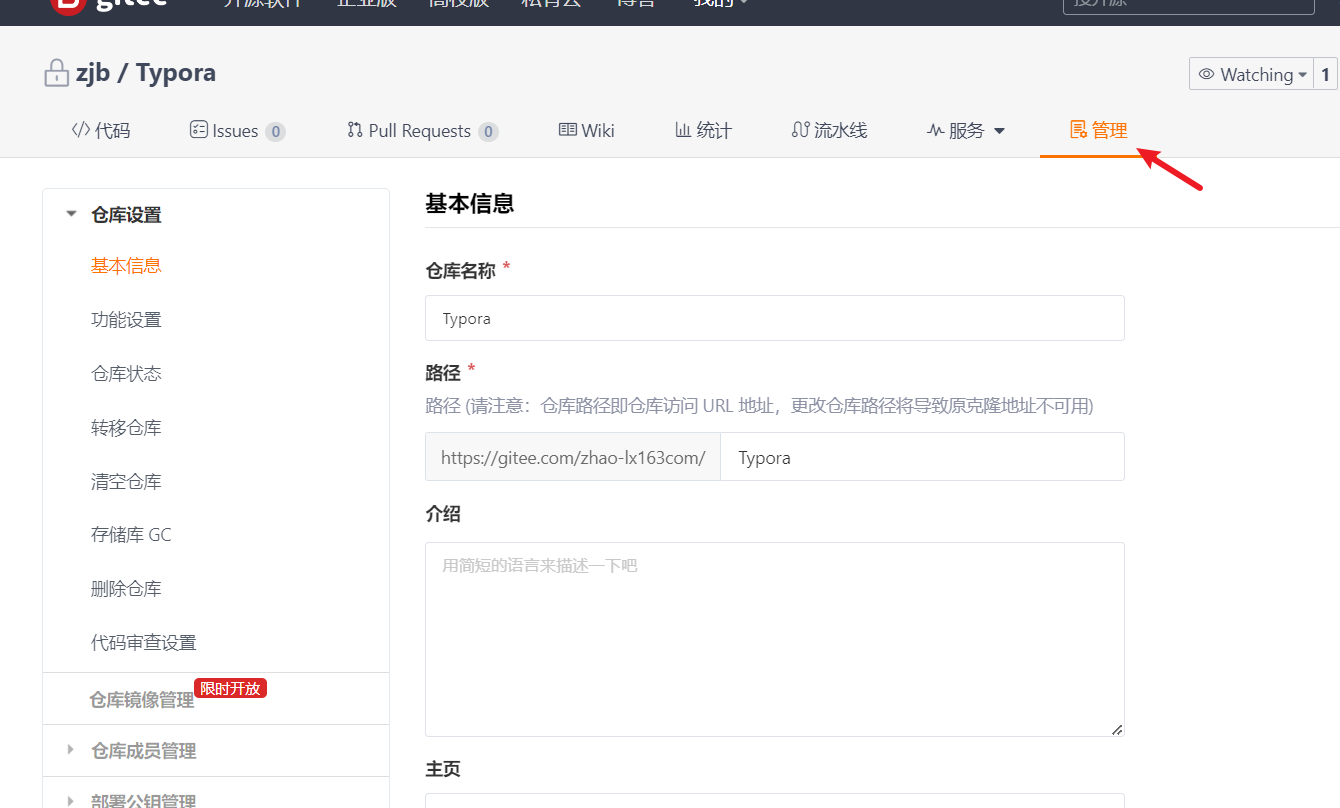Image resolution: width=1340 pixels, height=808 pixels.
Task: Click the top search box
Action: 1188,6
